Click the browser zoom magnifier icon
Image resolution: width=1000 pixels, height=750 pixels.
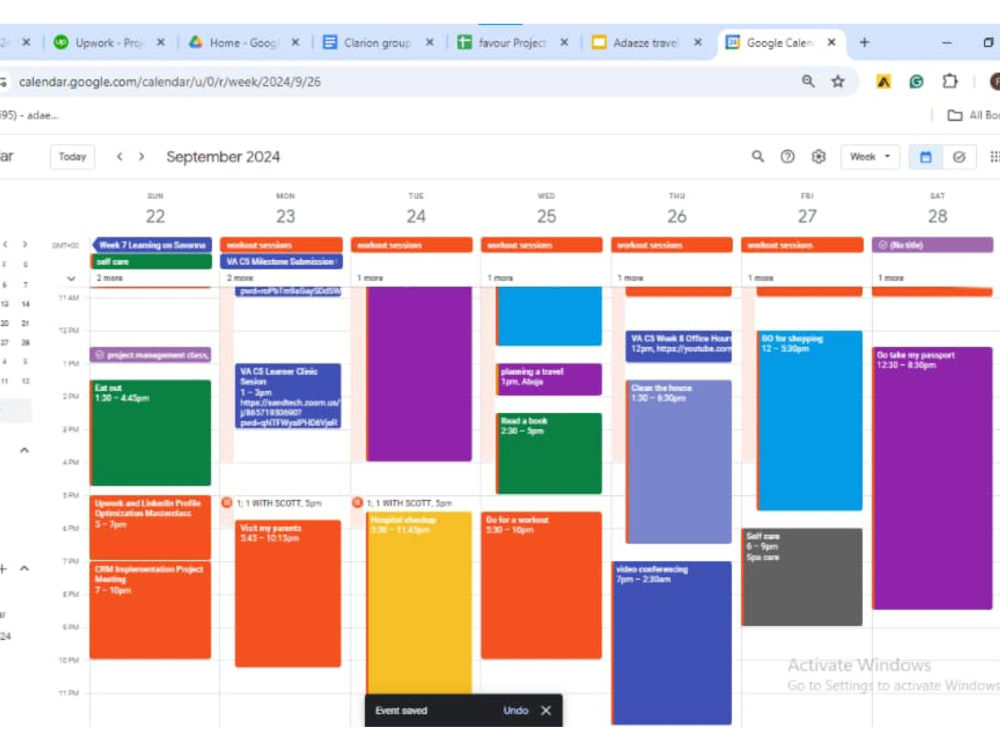click(x=808, y=82)
